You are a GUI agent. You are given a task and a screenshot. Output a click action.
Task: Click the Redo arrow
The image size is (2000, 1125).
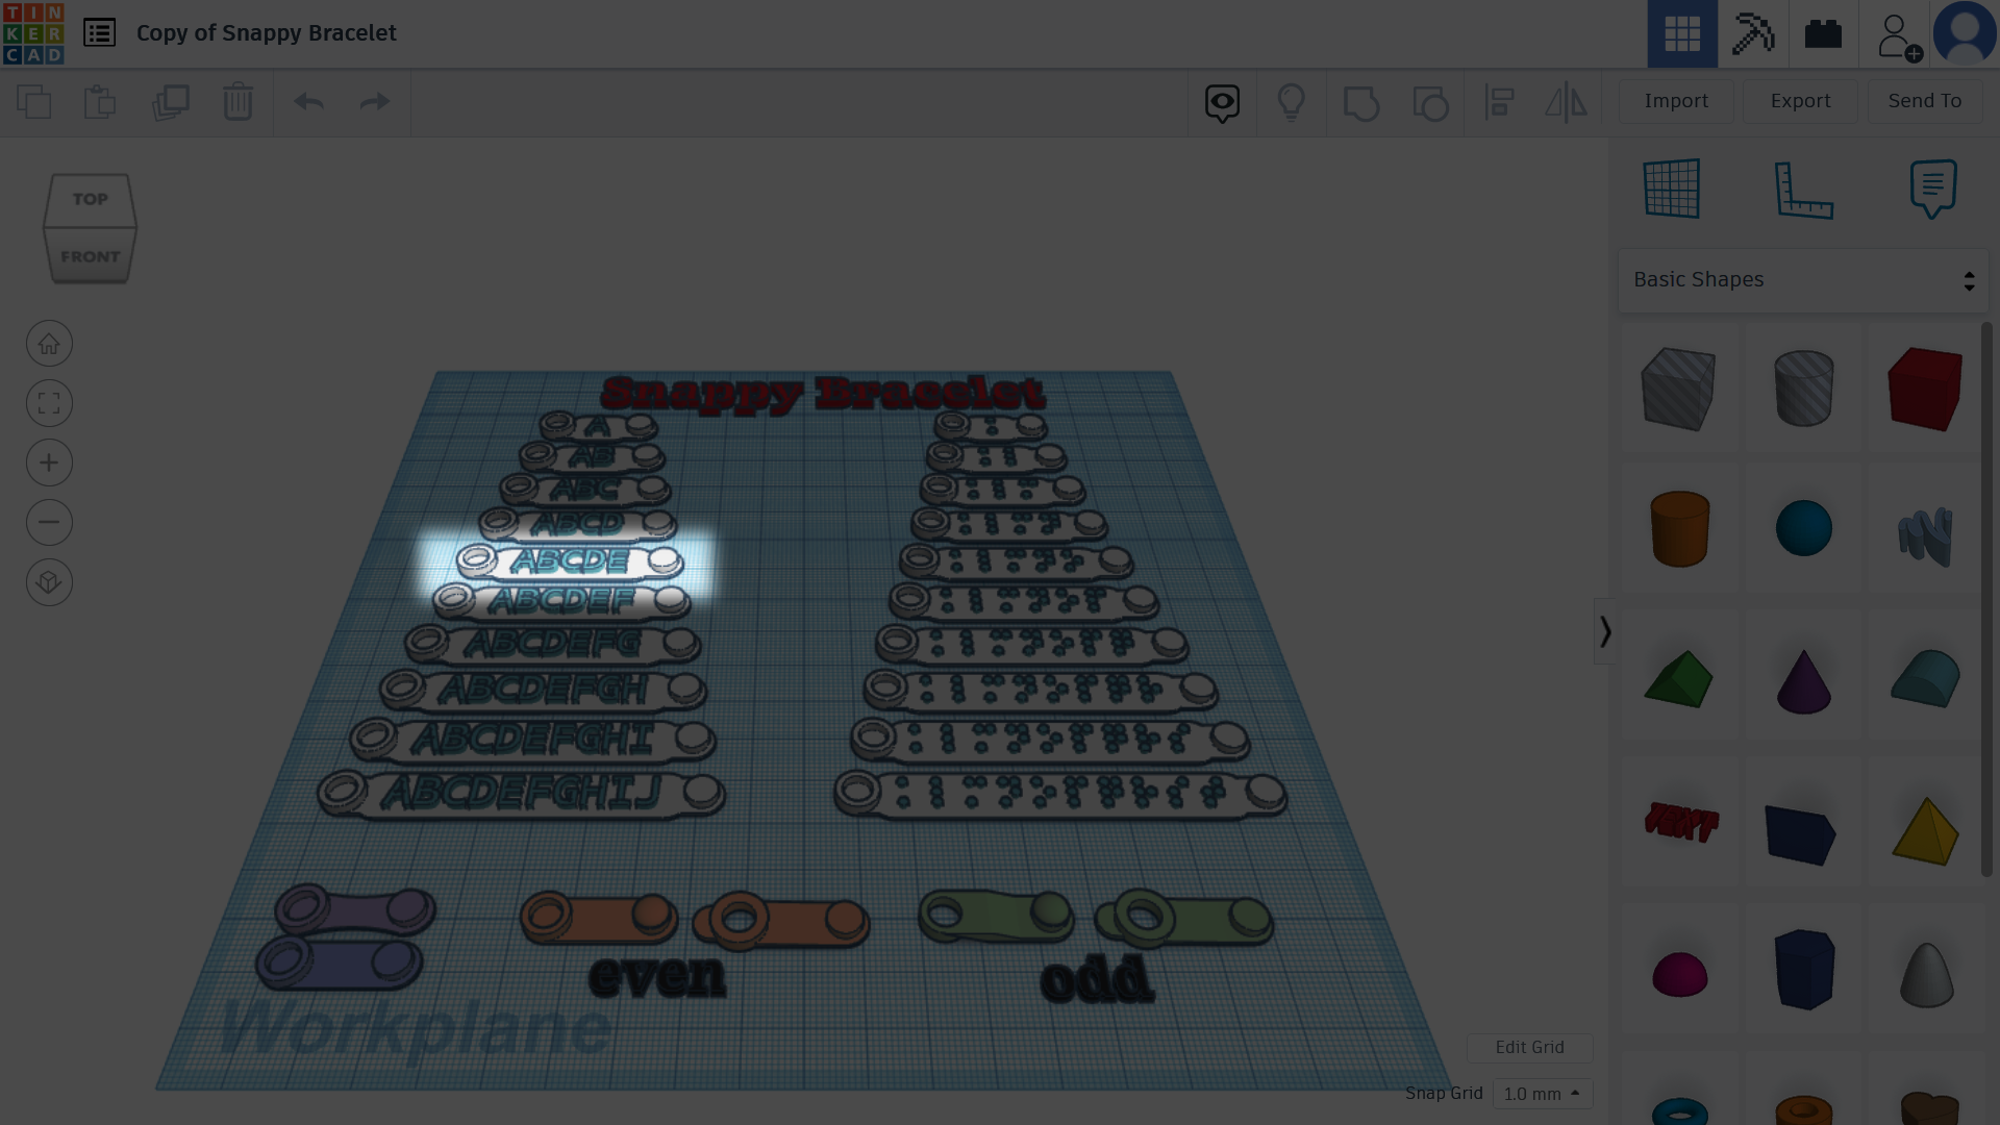375,102
